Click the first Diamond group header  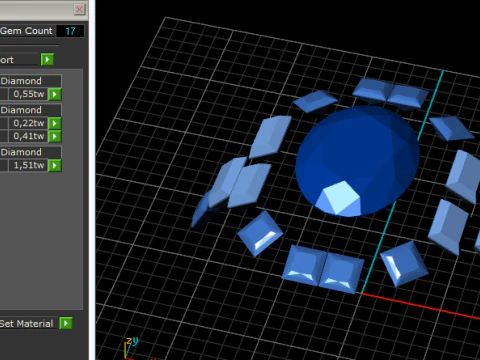pyautogui.click(x=31, y=81)
